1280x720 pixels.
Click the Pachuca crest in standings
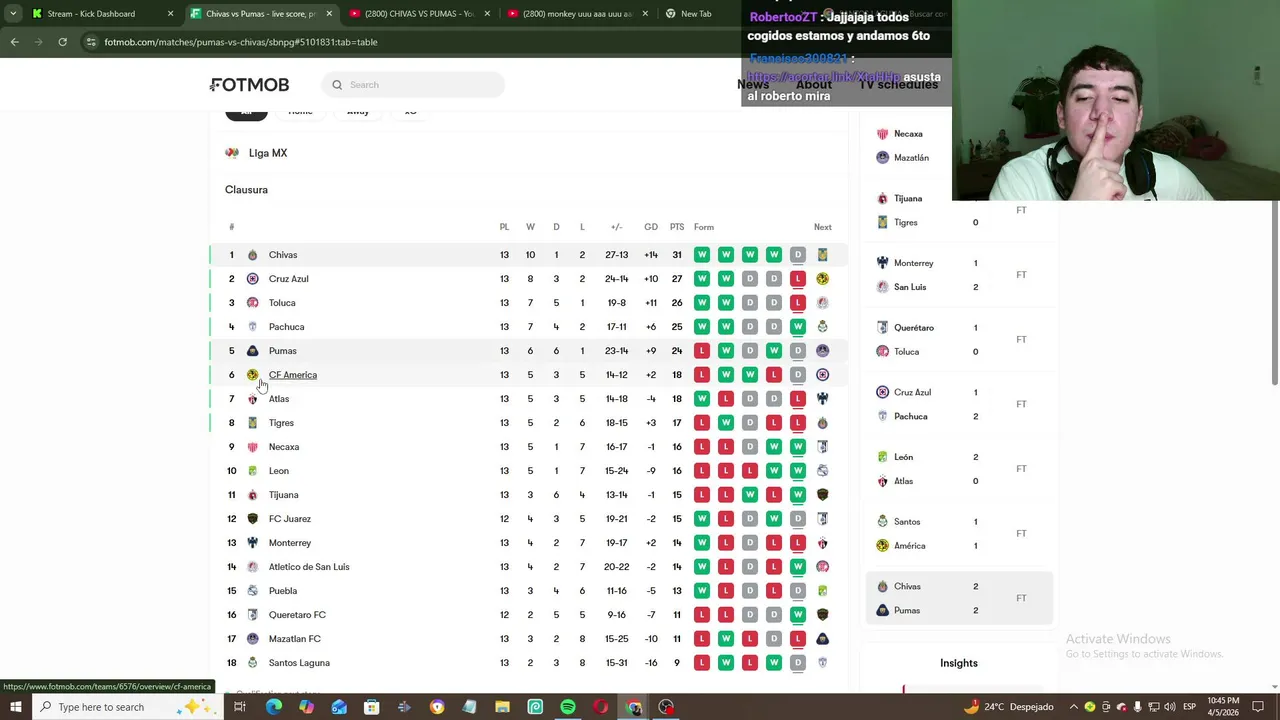(252, 327)
